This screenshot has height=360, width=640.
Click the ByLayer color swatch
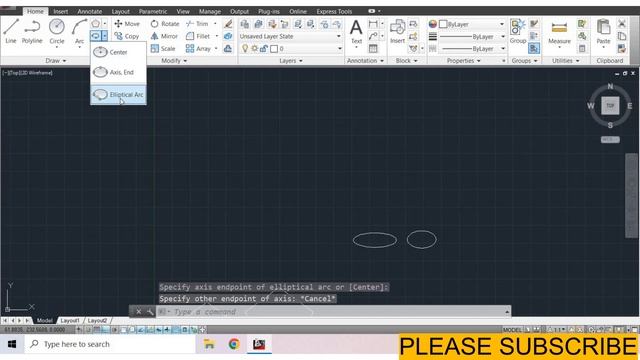[x=443, y=24]
